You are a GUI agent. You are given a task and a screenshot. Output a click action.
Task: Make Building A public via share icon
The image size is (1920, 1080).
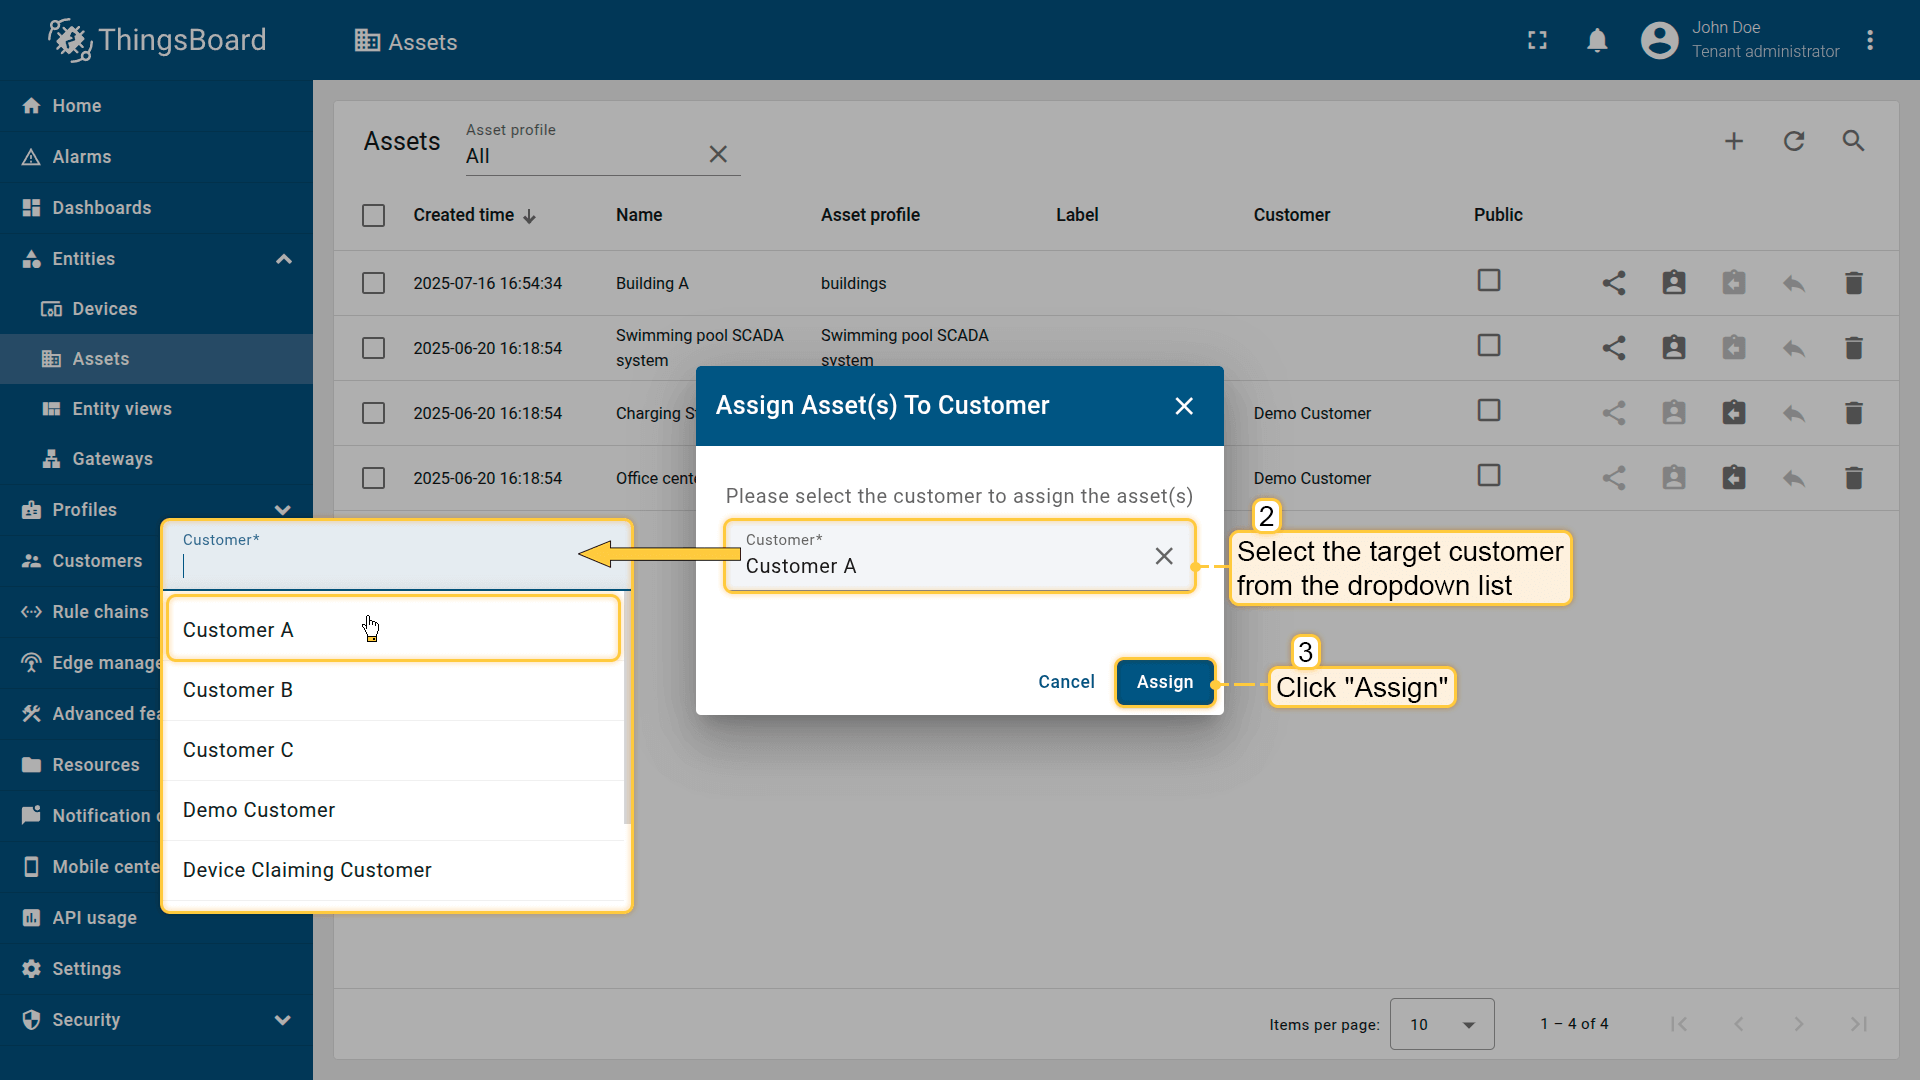tap(1613, 283)
